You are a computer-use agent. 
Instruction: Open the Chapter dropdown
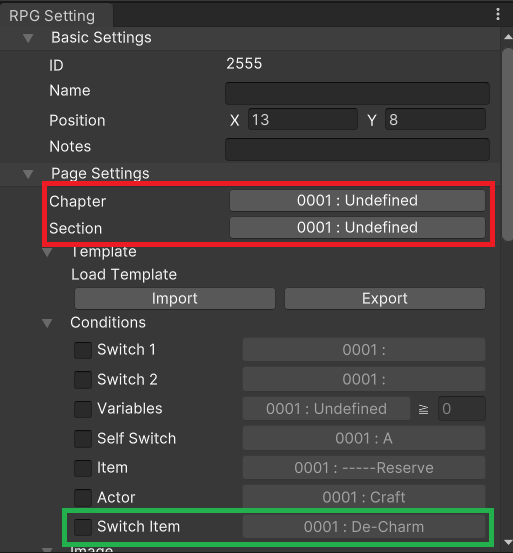pyautogui.click(x=357, y=201)
